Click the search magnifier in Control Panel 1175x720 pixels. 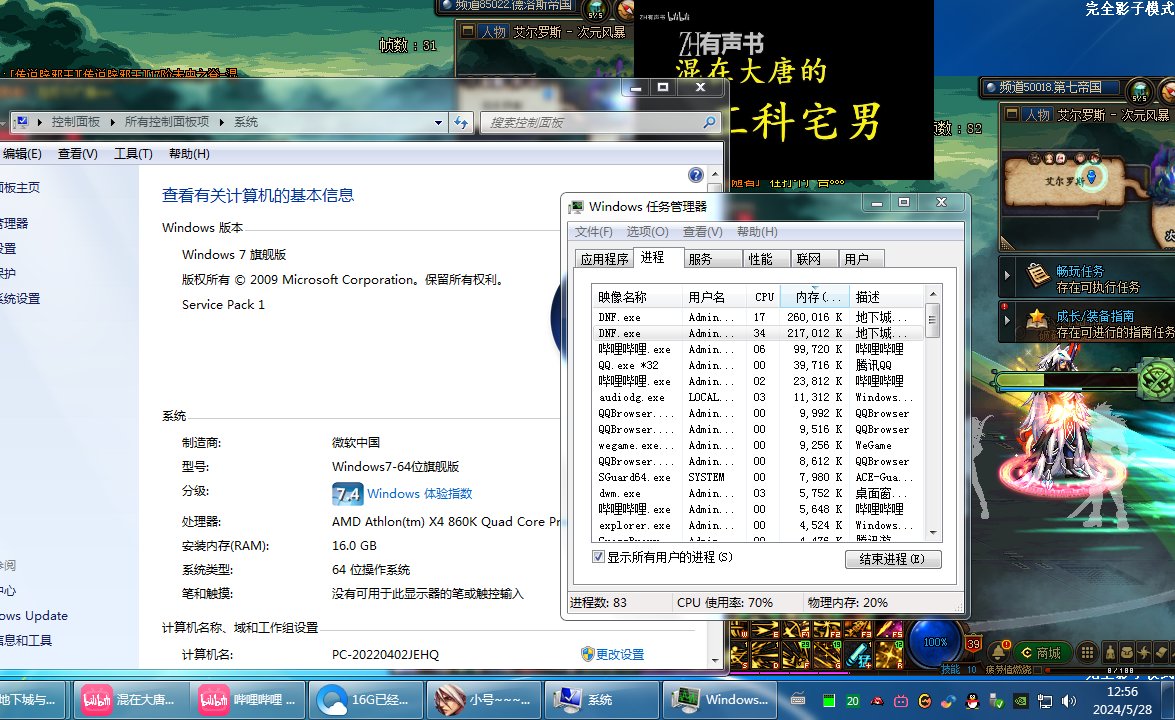[709, 122]
